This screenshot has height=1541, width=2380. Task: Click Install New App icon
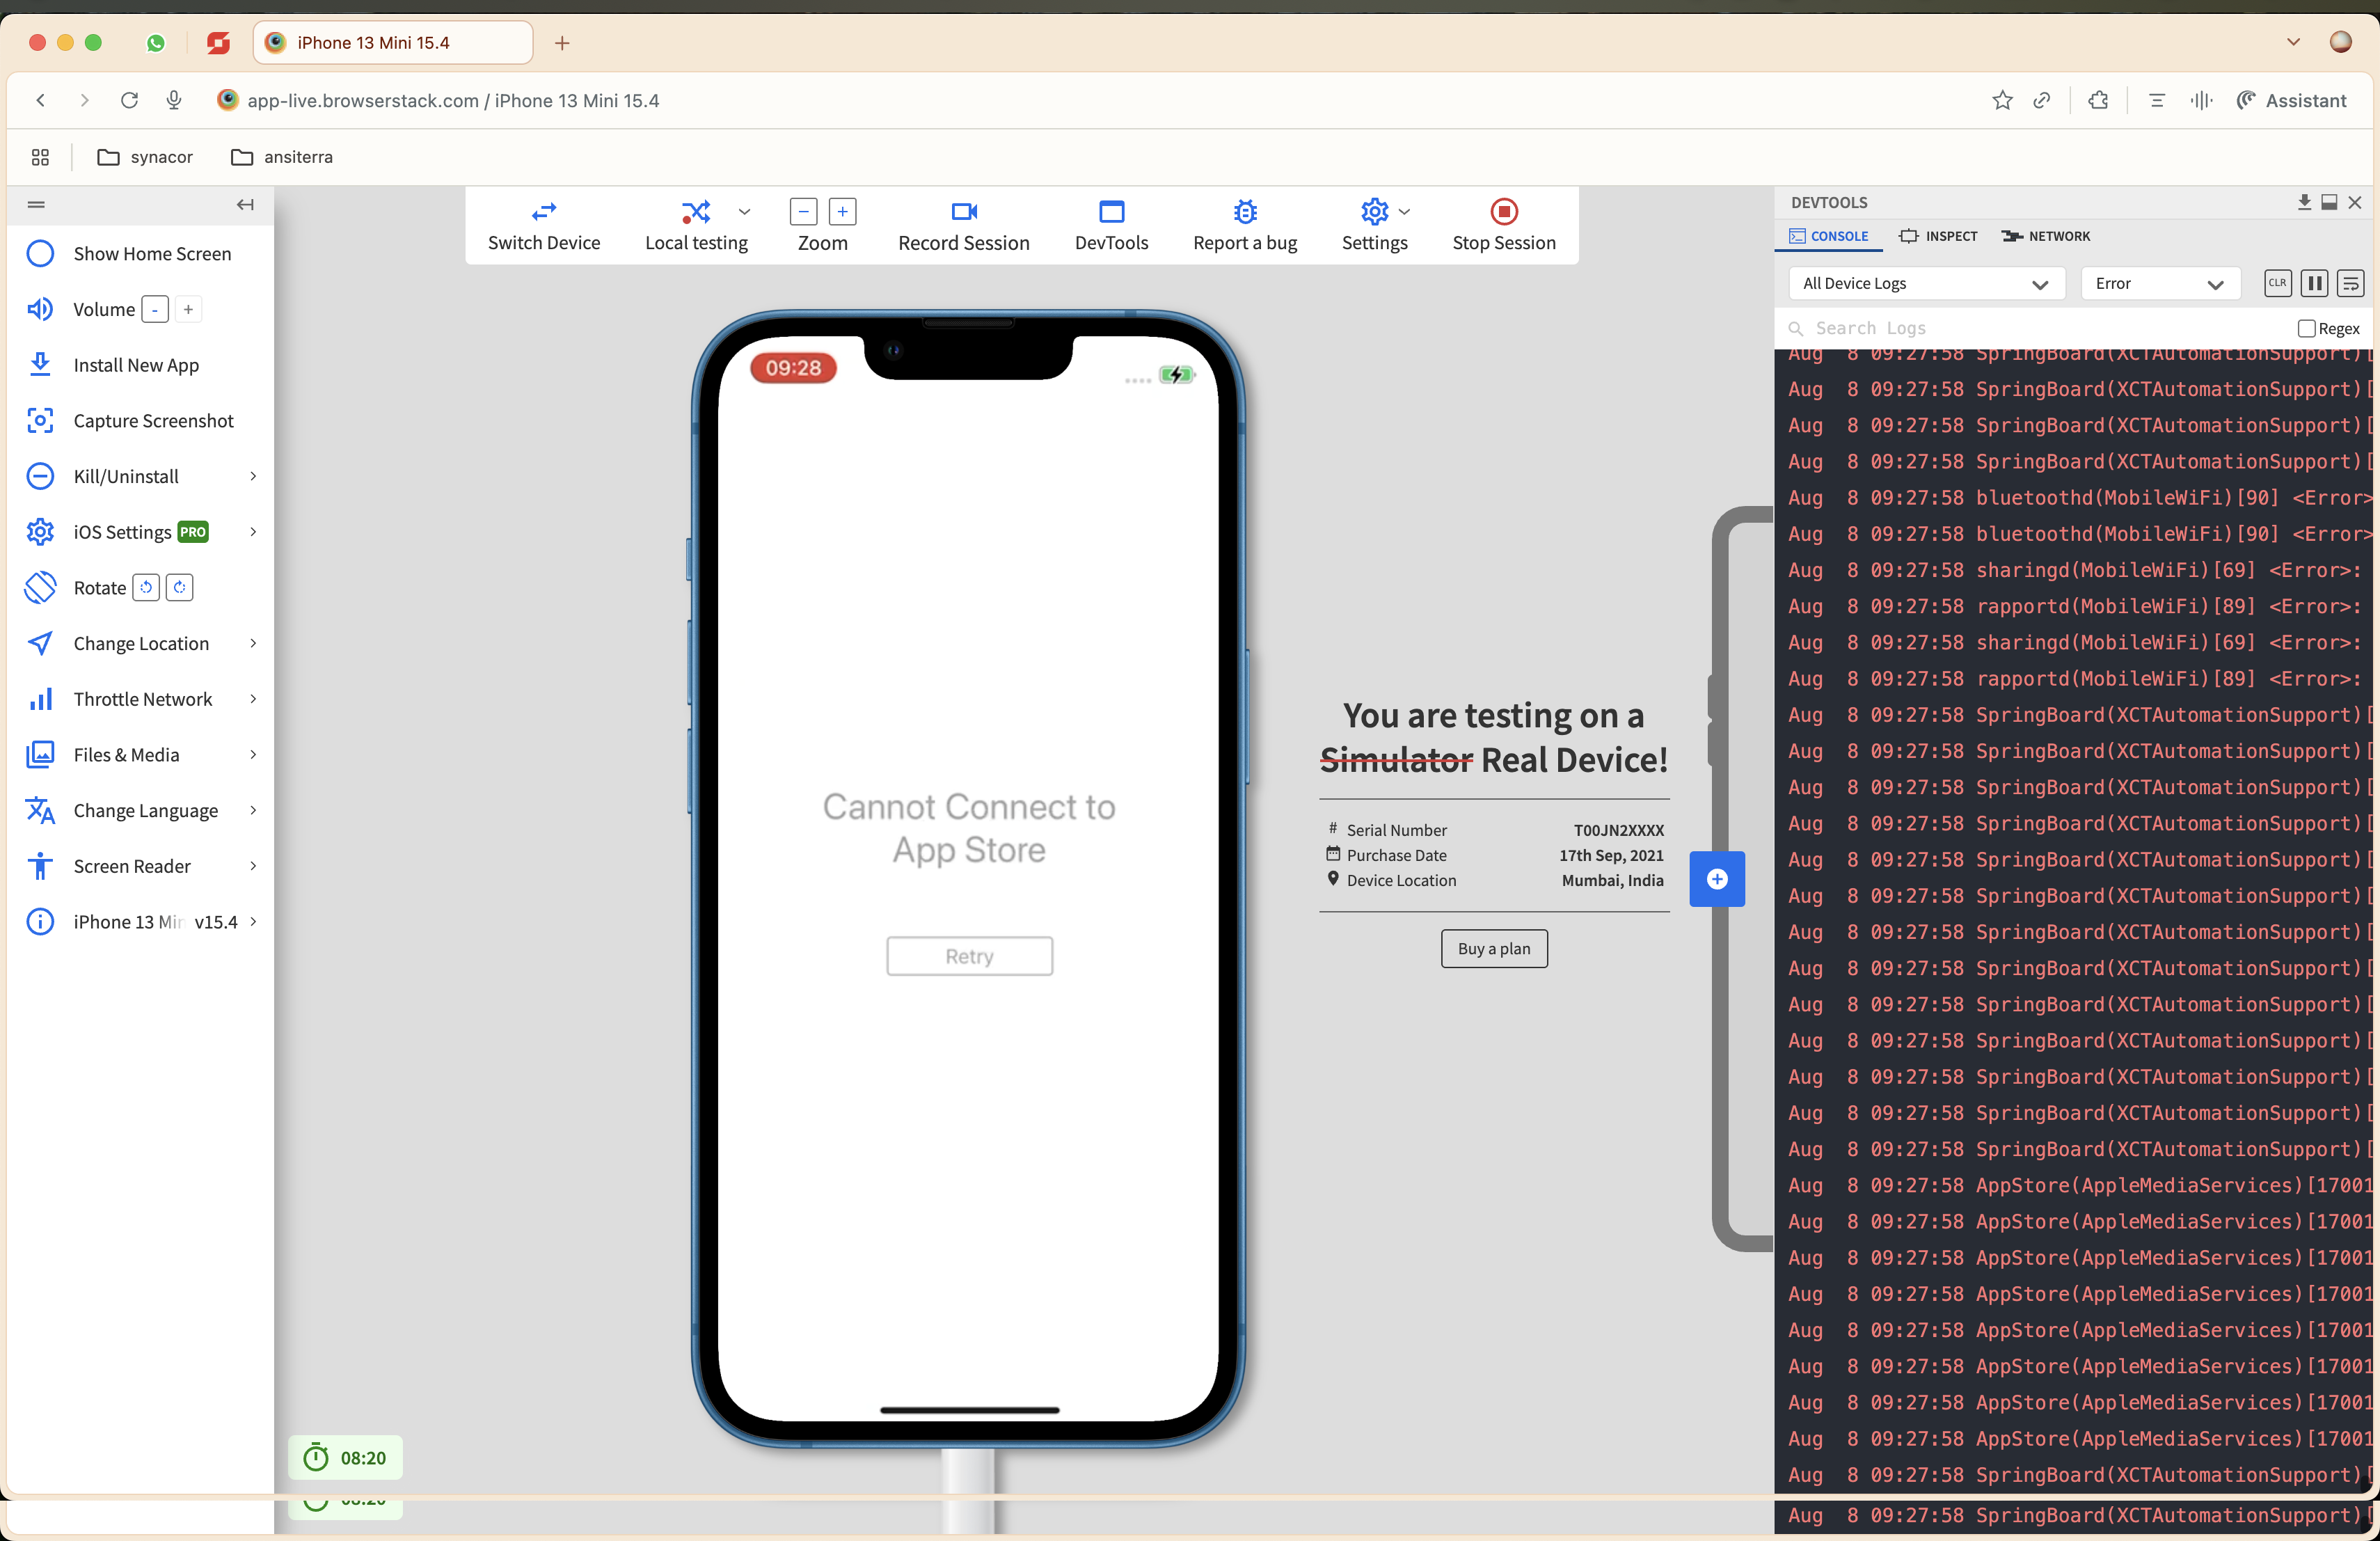[40, 365]
